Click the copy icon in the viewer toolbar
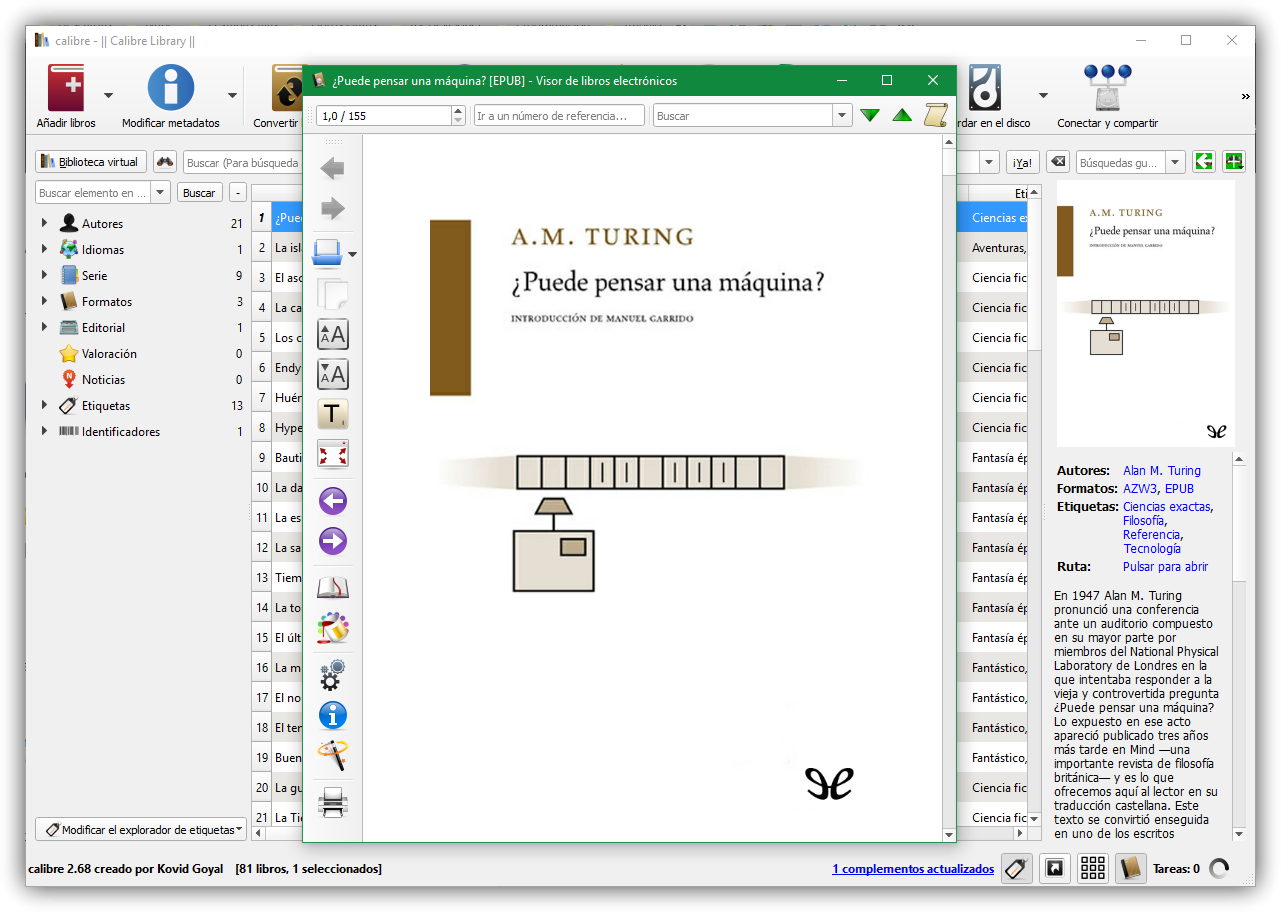Screen dimensions: 1281x912 click(332, 293)
